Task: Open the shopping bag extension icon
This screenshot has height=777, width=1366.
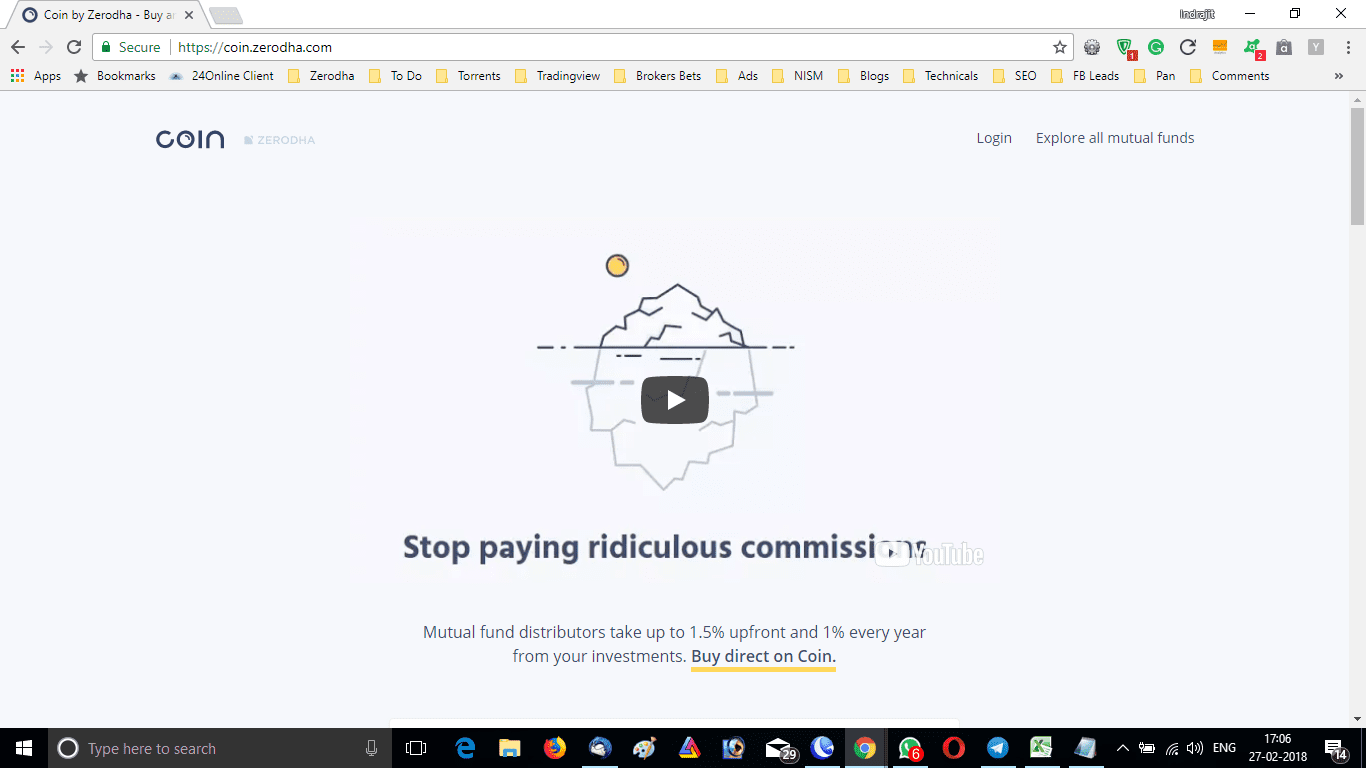Action: (1284, 47)
